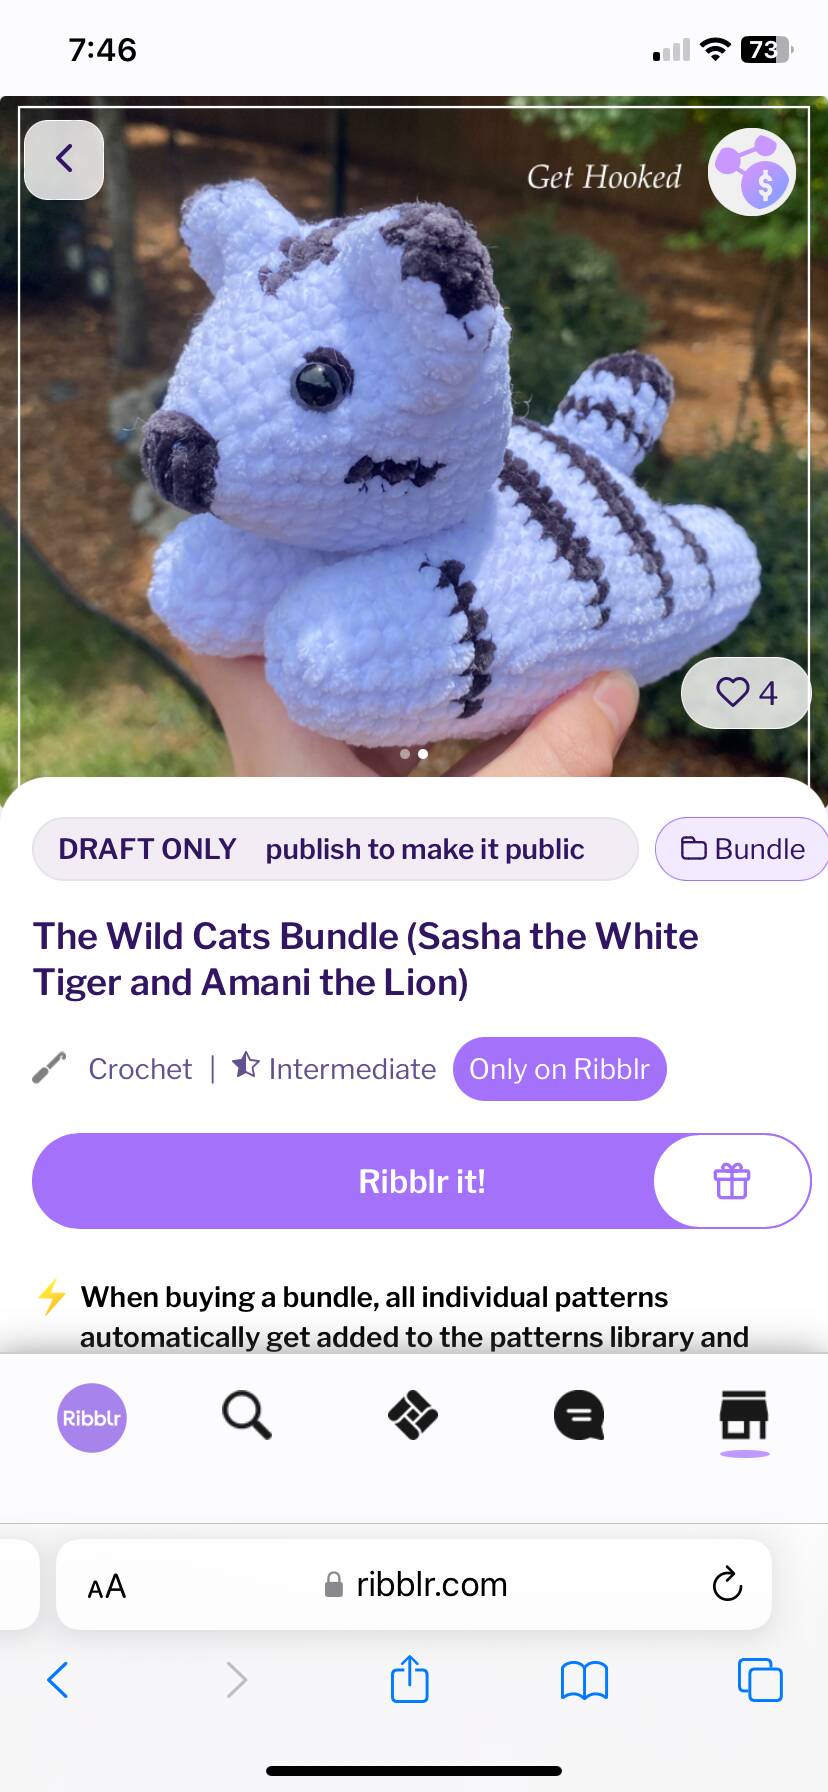Open Safari AA text size menu
This screenshot has height=1792, width=828.
(x=107, y=1586)
